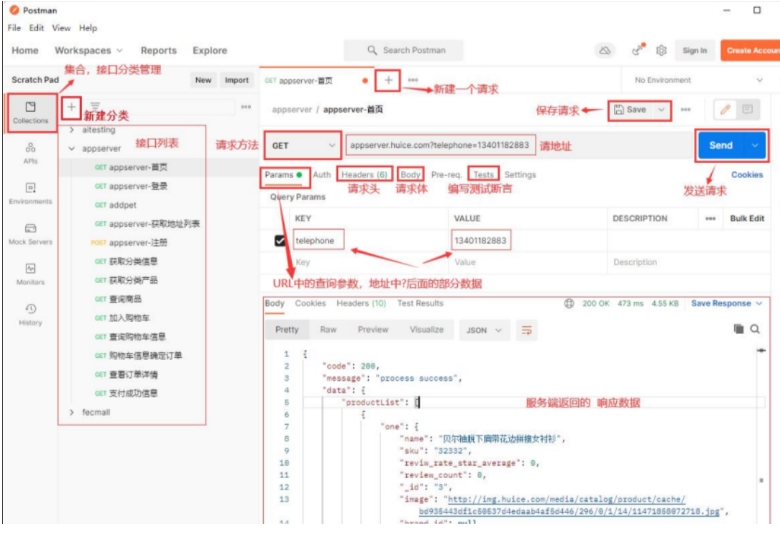Collapse the appserver collection

(x=72, y=148)
